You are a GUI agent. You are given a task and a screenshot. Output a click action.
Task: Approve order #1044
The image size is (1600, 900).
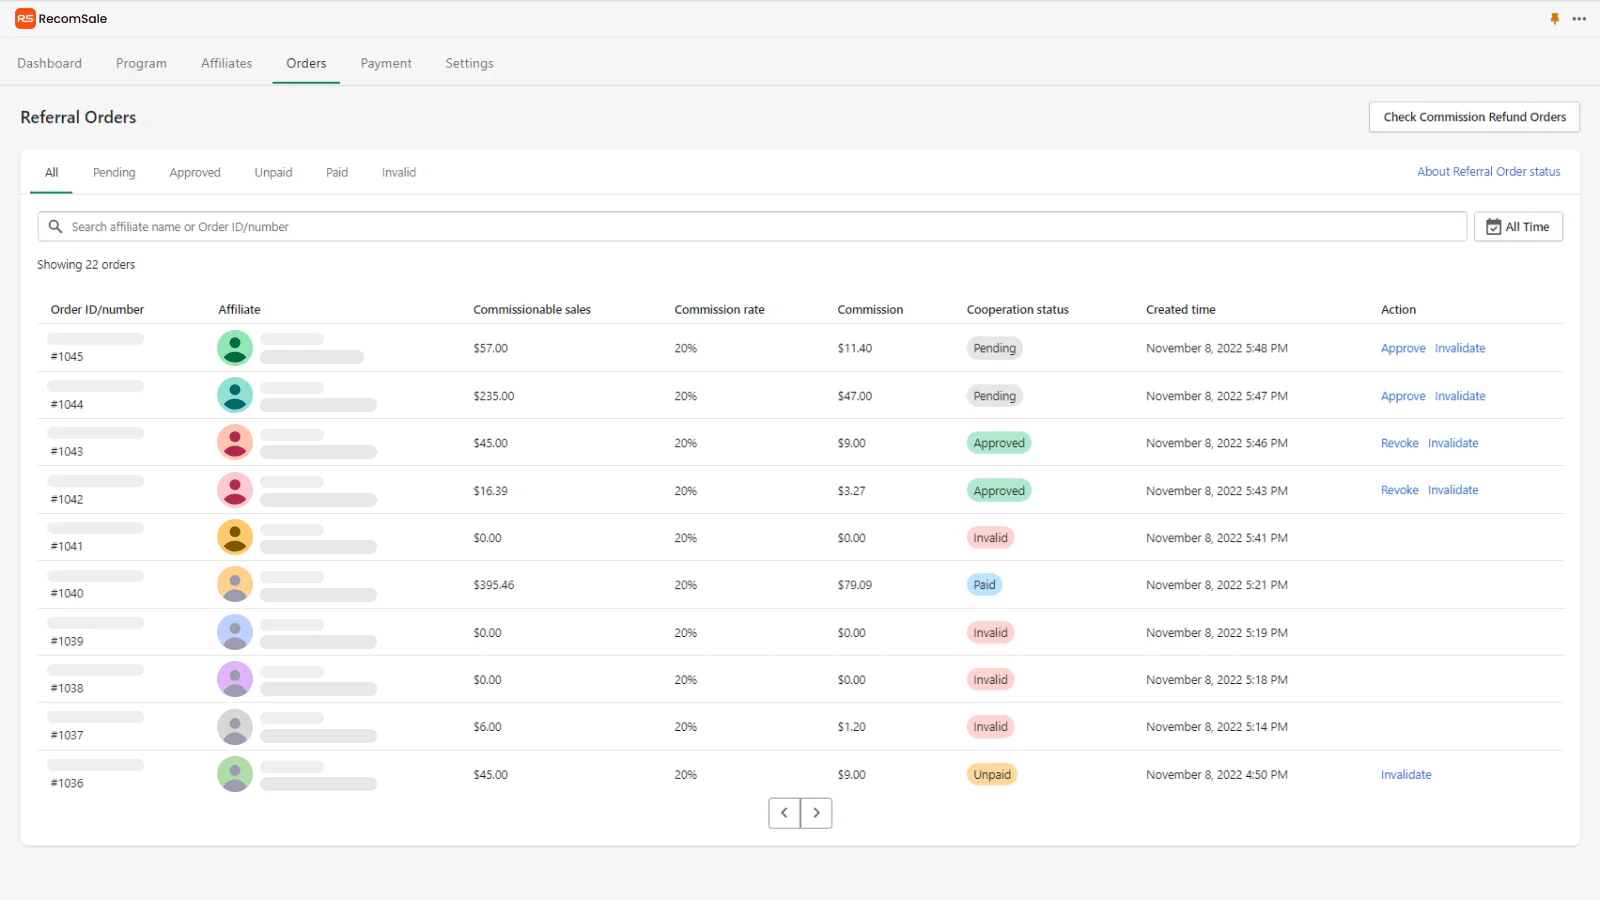(1403, 396)
